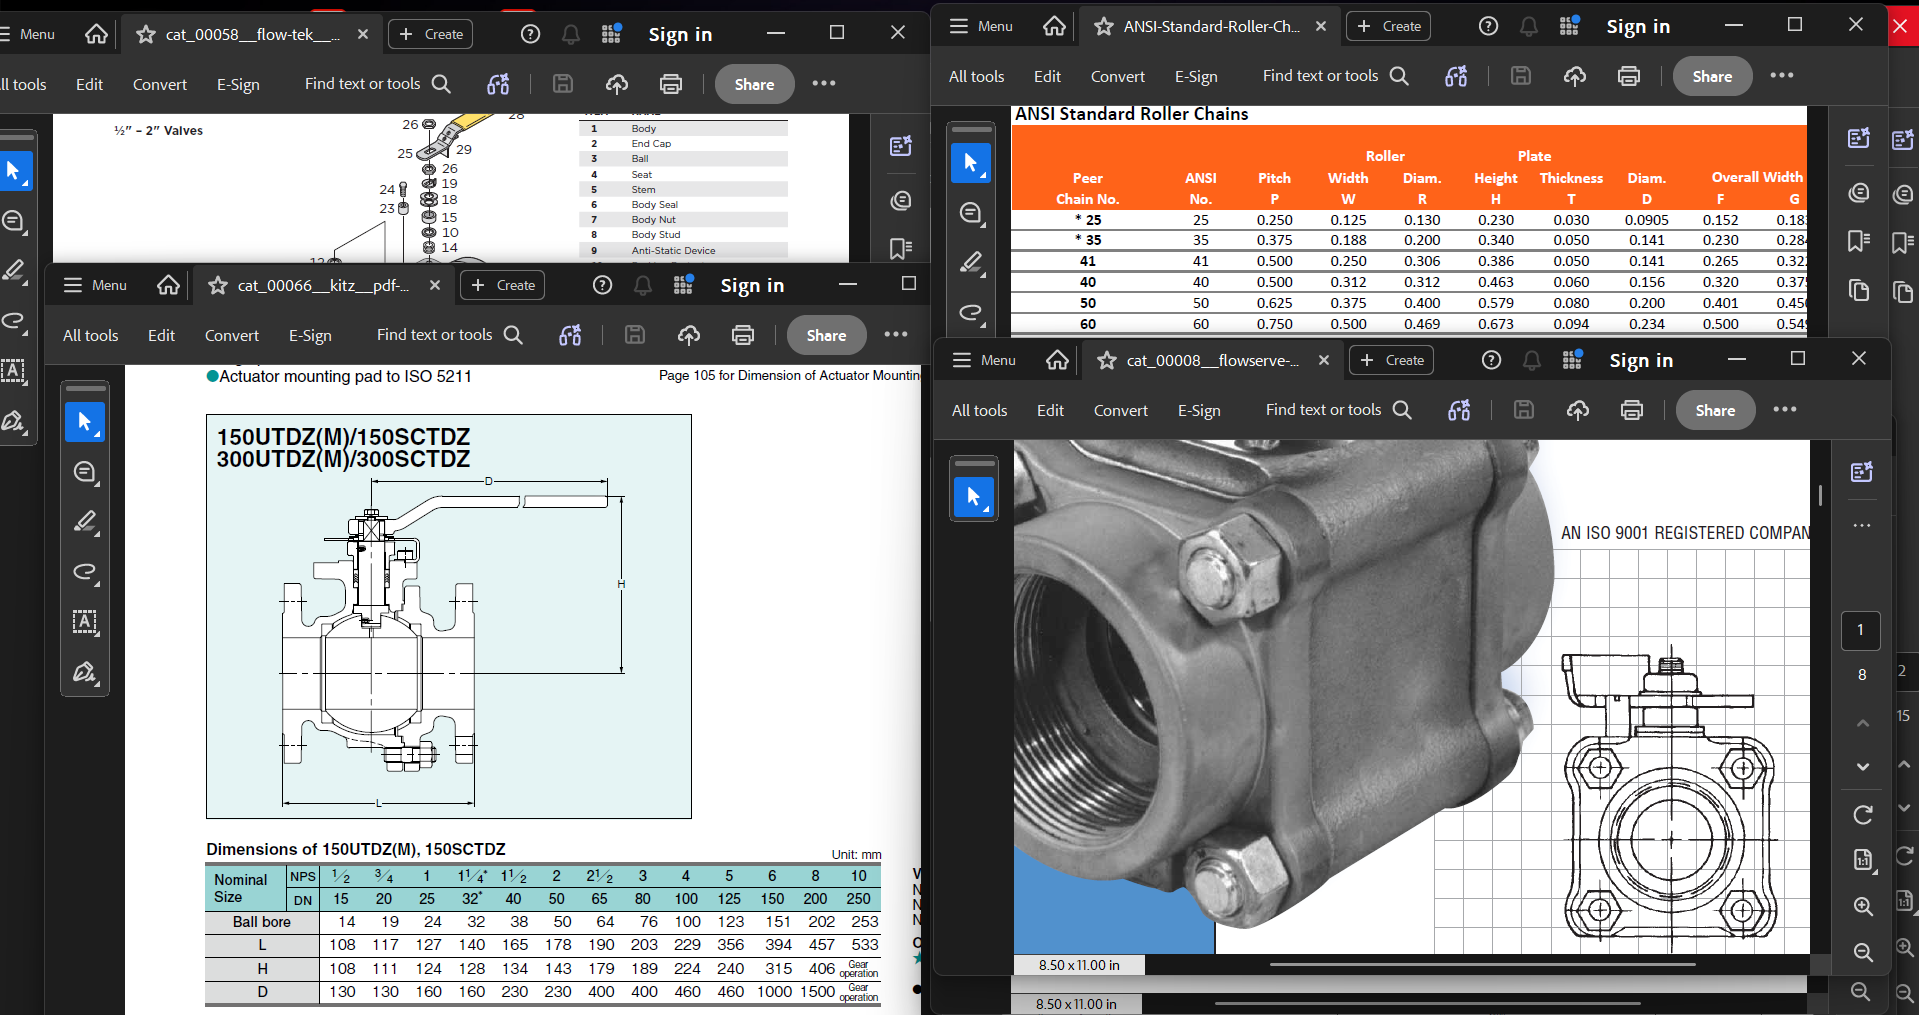Open AI Assistant icon in kitz window toolbar
Screen dimensions: 1919x1015
pyautogui.click(x=570, y=335)
